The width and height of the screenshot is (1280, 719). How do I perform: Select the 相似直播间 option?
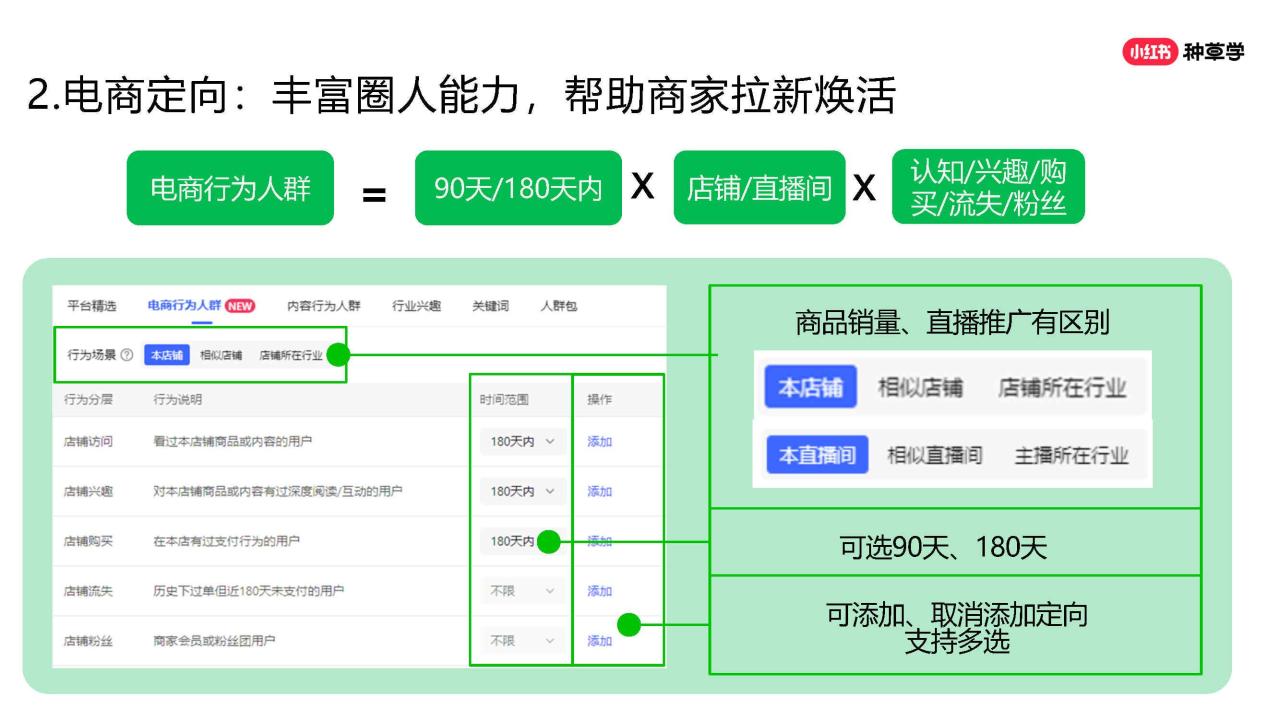pos(935,456)
